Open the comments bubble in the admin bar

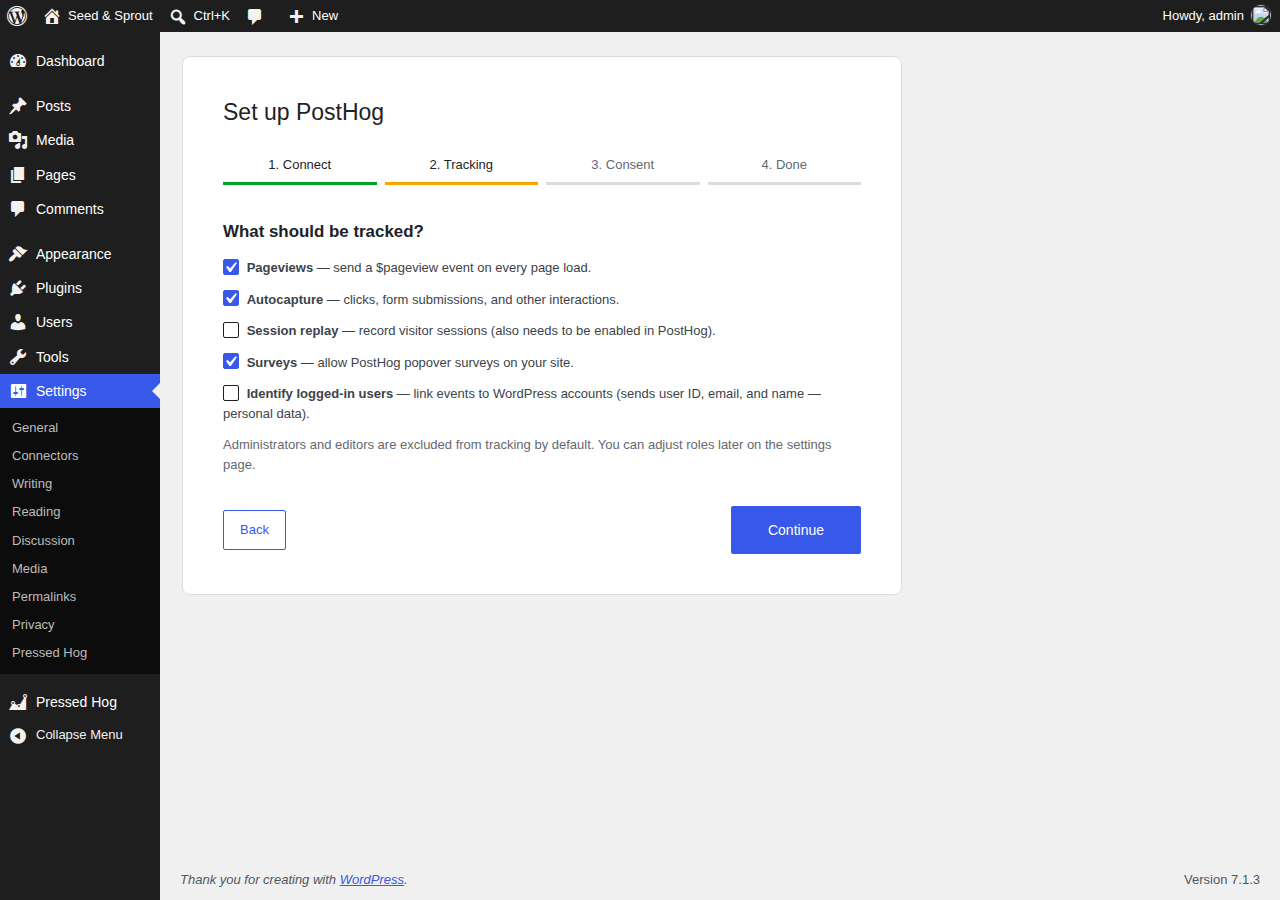pyautogui.click(x=255, y=16)
